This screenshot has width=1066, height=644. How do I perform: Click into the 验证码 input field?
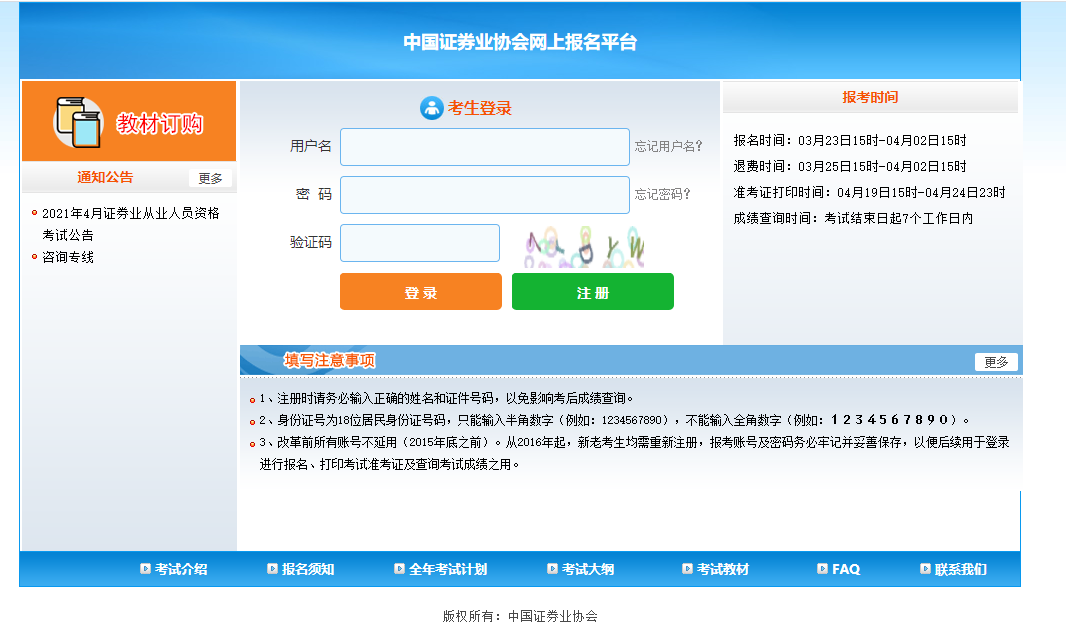click(420, 243)
